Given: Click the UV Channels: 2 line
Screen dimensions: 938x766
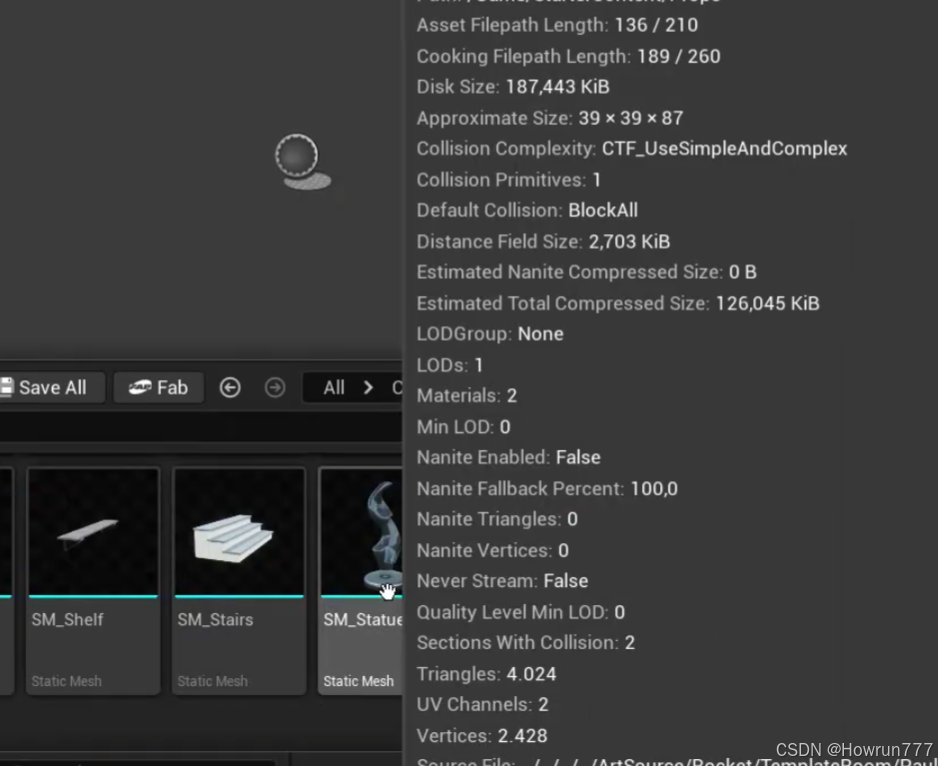Looking at the screenshot, I should [x=482, y=704].
